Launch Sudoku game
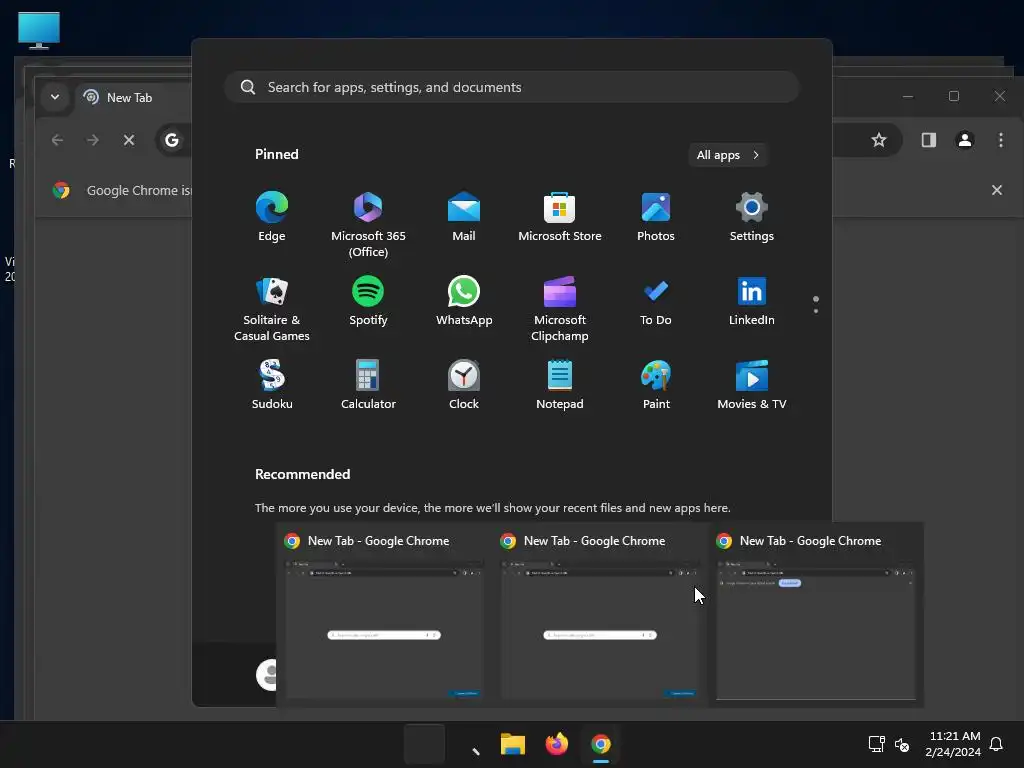This screenshot has width=1024, height=768. click(x=272, y=385)
